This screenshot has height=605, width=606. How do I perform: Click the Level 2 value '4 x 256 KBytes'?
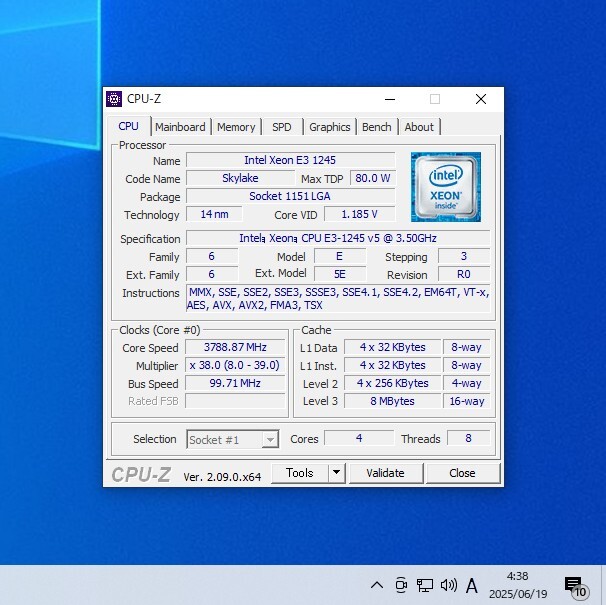pos(393,383)
